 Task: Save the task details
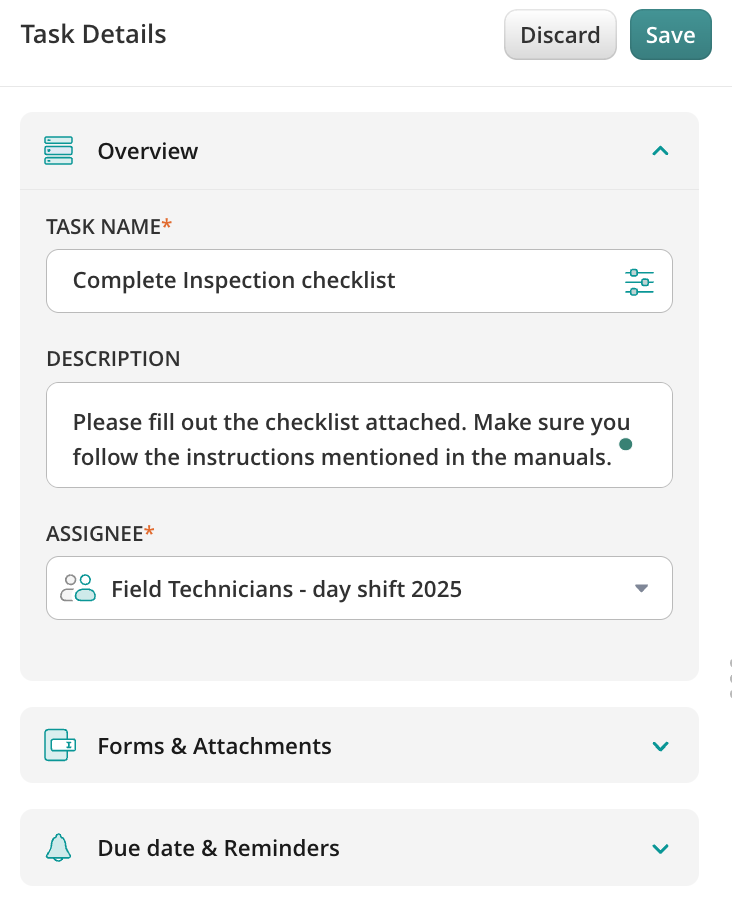(670, 35)
